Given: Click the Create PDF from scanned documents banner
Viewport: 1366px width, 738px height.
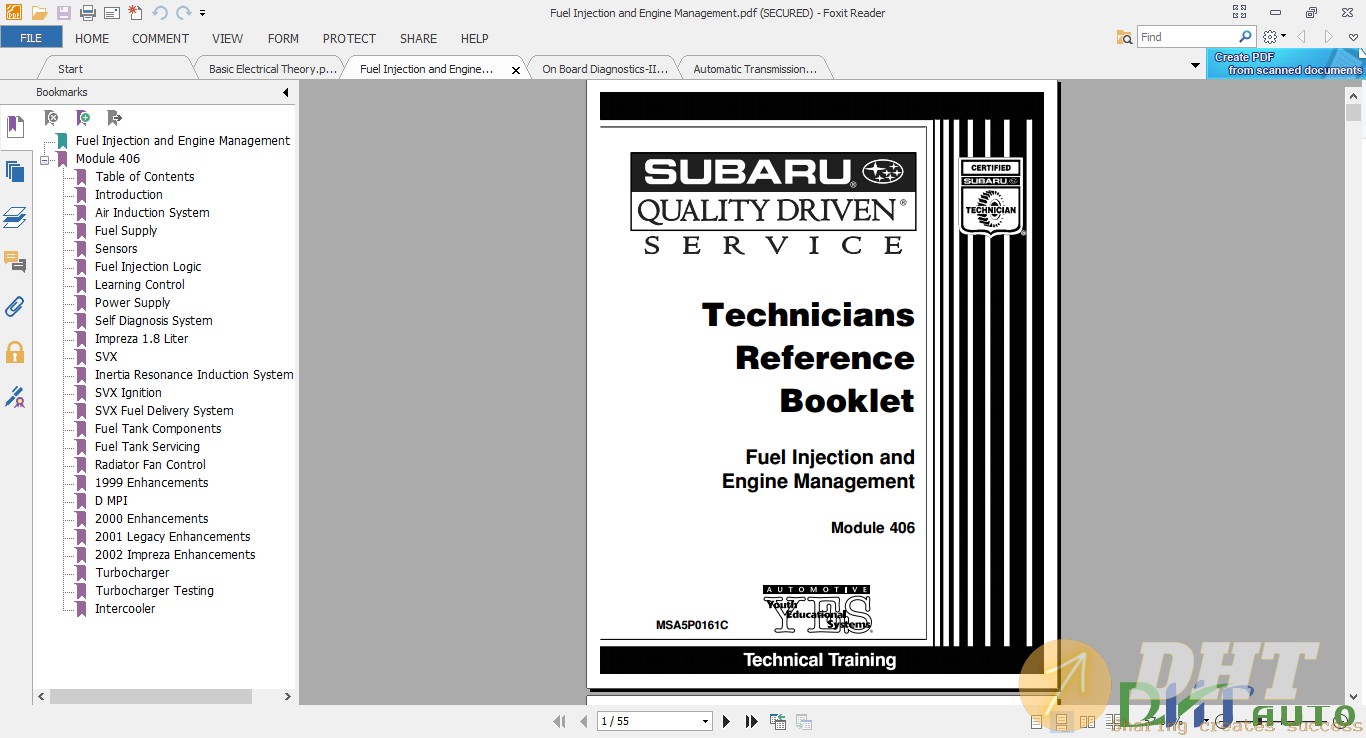Looking at the screenshot, I should (1285, 64).
